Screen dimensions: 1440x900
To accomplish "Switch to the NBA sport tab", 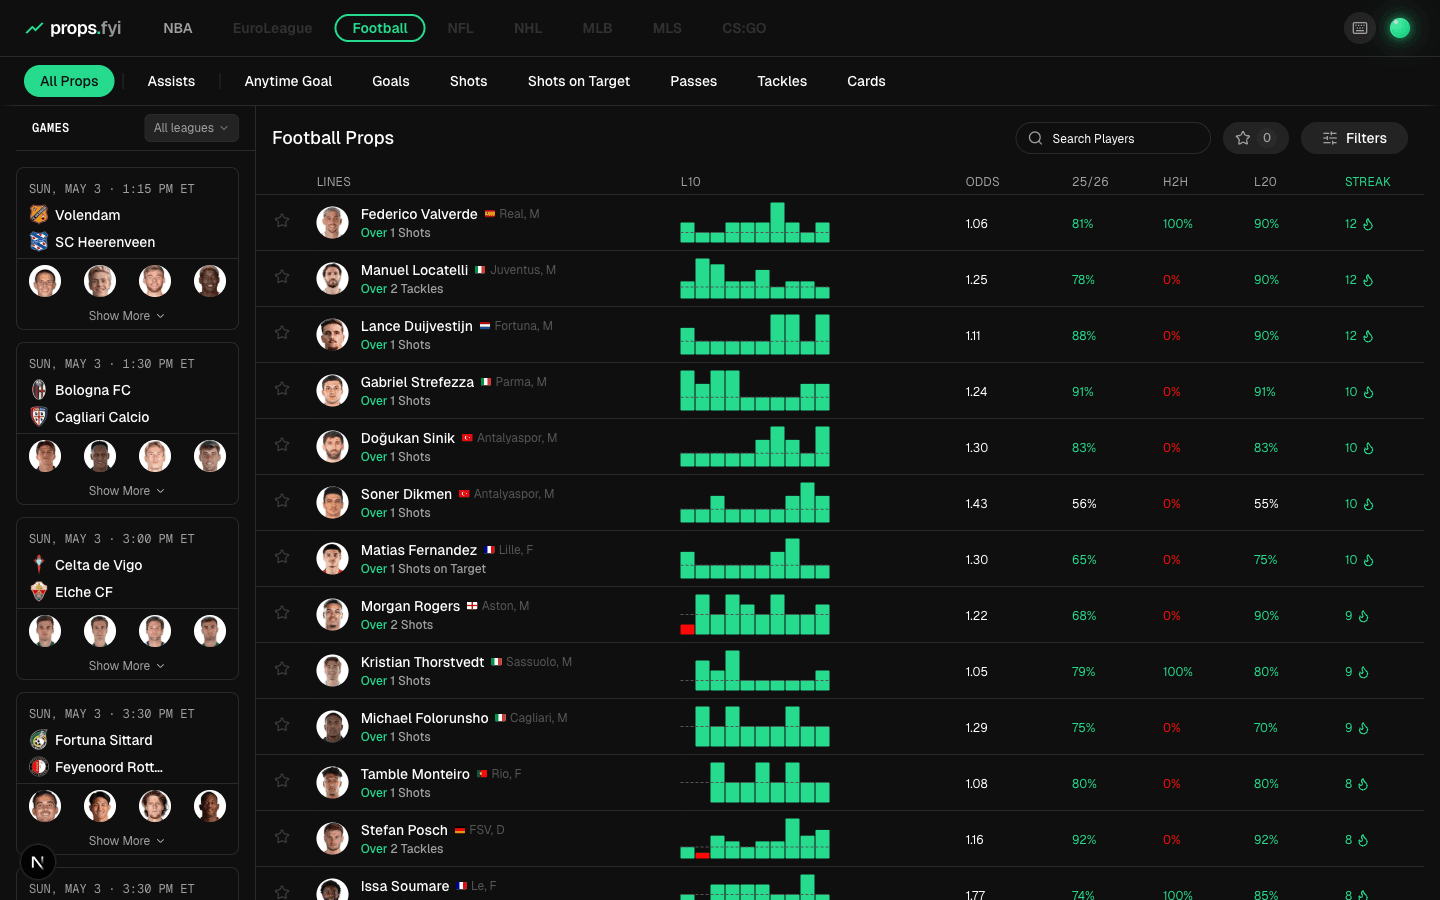I will [178, 28].
